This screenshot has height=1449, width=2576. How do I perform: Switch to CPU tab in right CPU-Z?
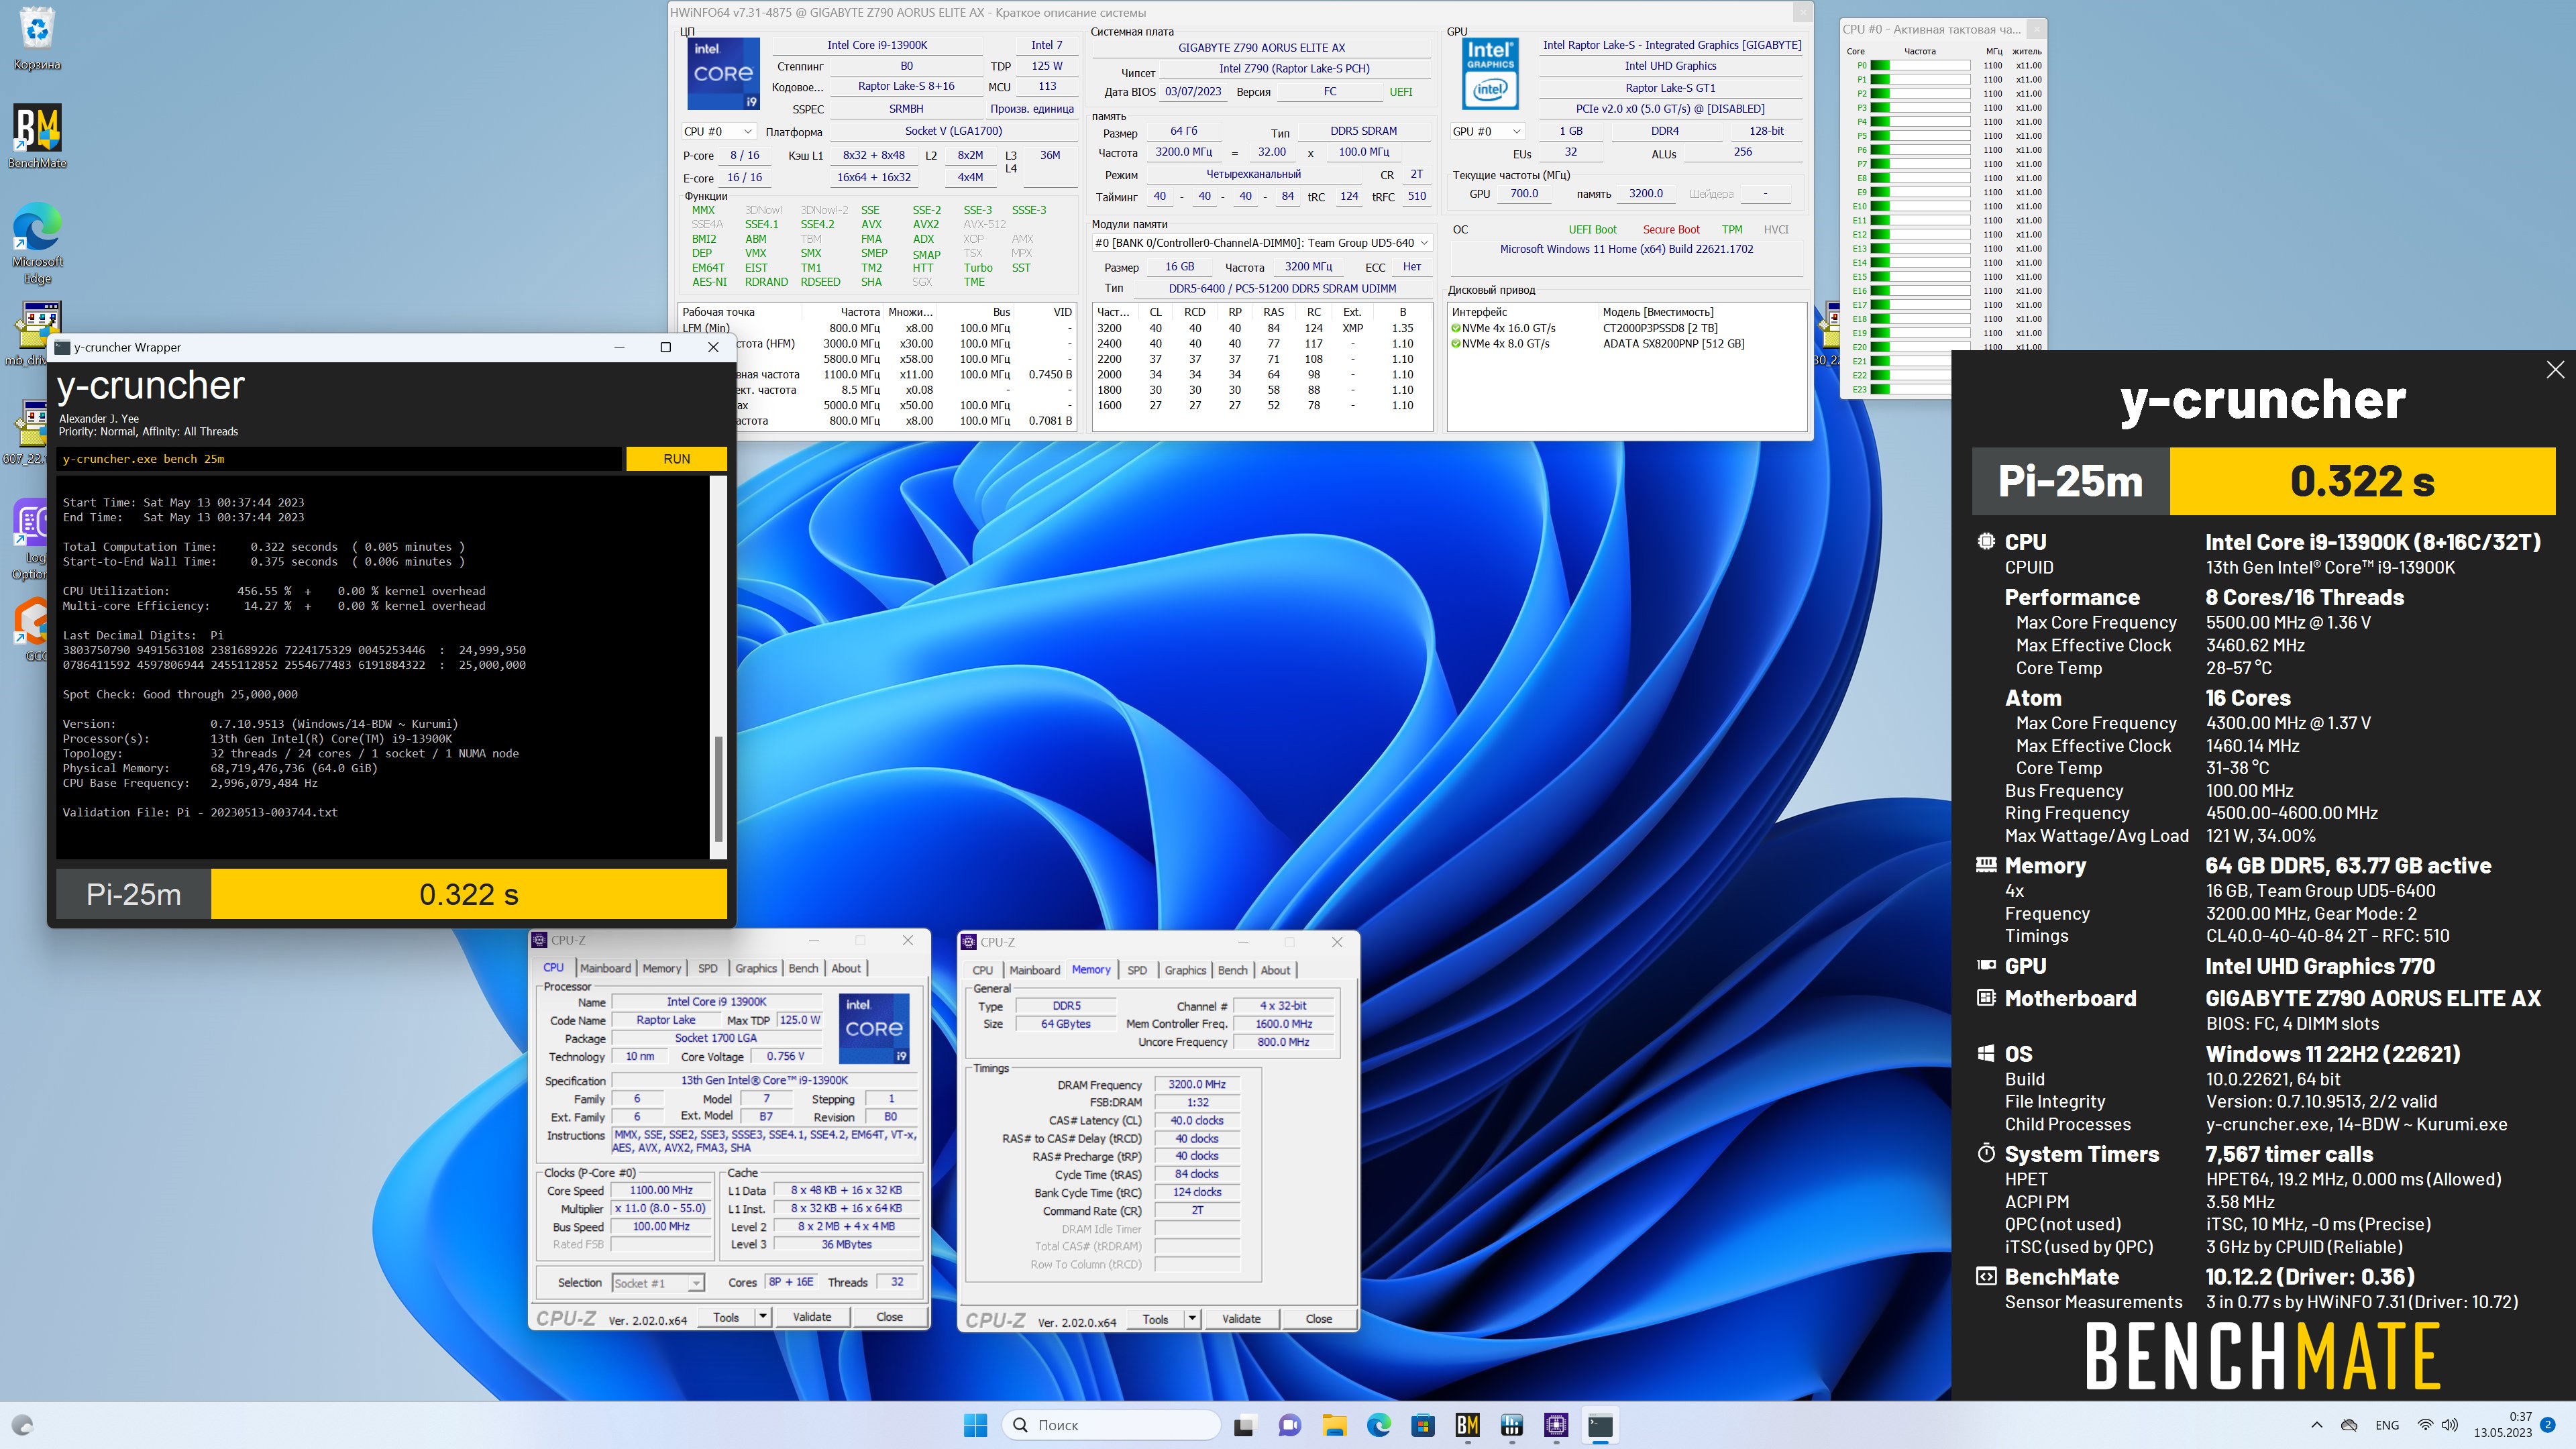[x=982, y=970]
